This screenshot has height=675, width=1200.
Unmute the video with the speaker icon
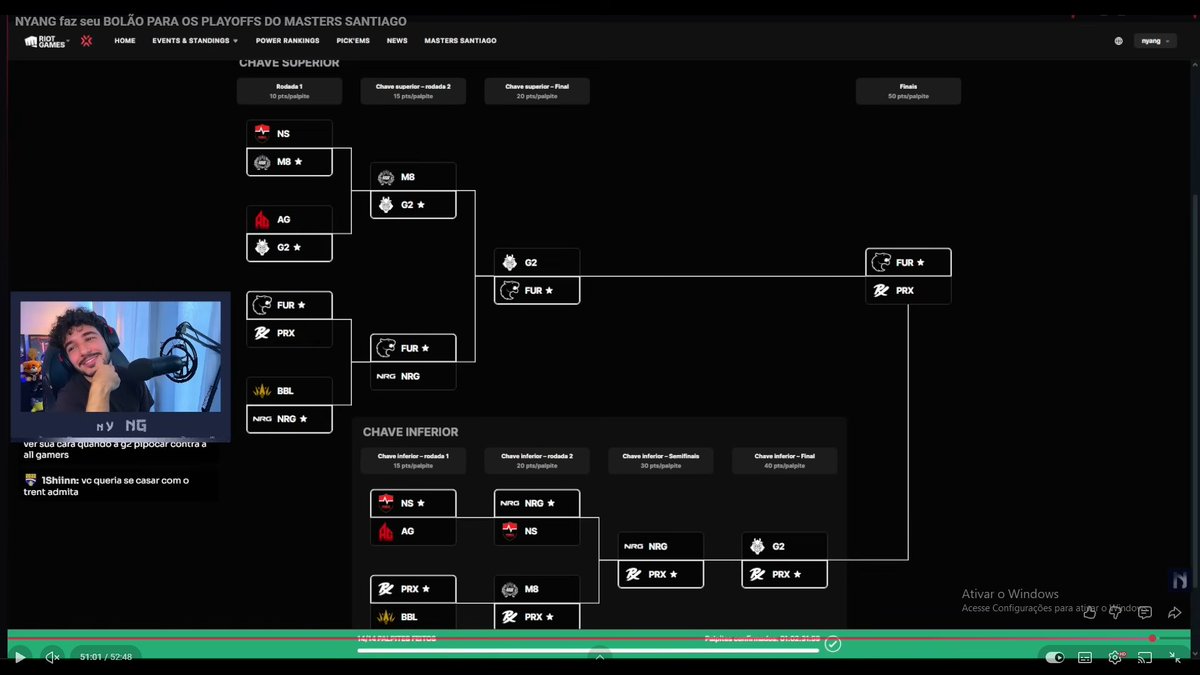click(x=52, y=657)
